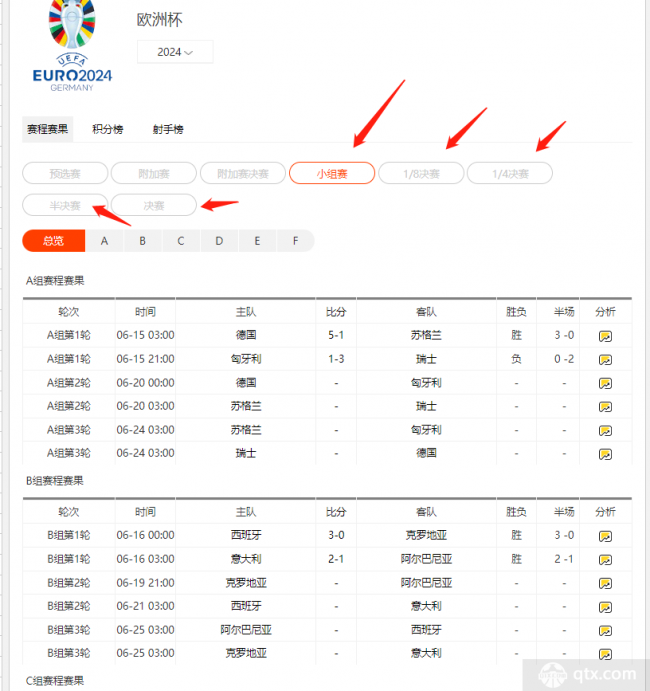
Task: Click the 06-20 03:00 time cell
Action: pos(145,406)
